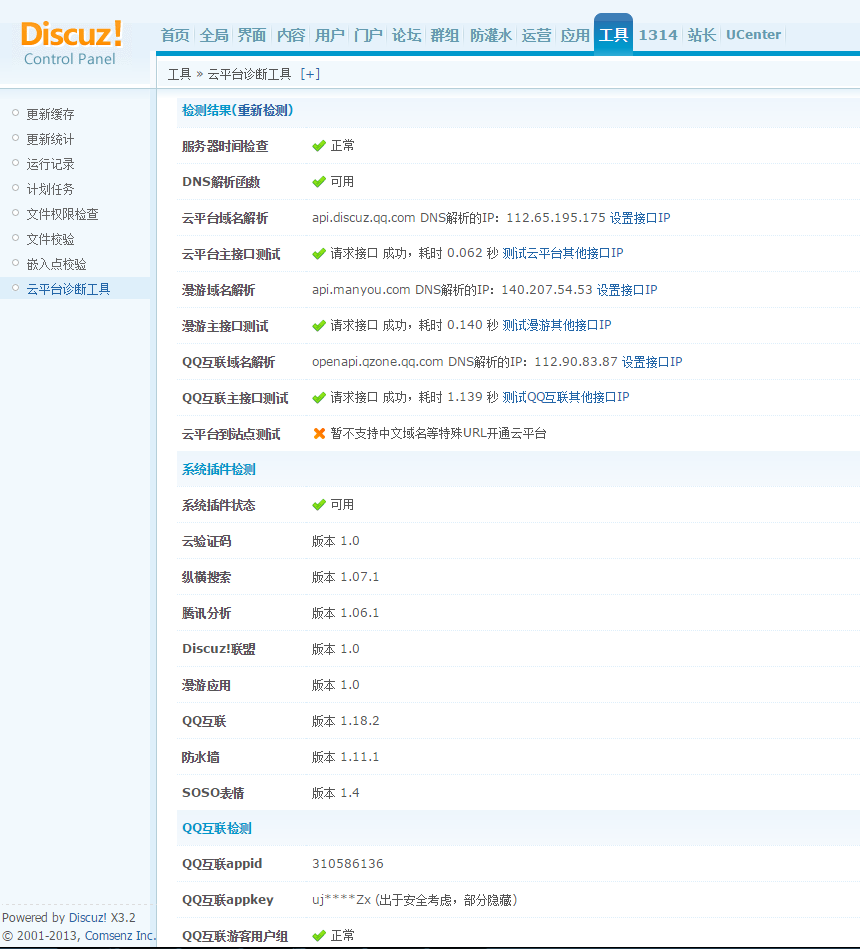Open the 界面 navigation tab
The width and height of the screenshot is (860, 949).
(252, 35)
